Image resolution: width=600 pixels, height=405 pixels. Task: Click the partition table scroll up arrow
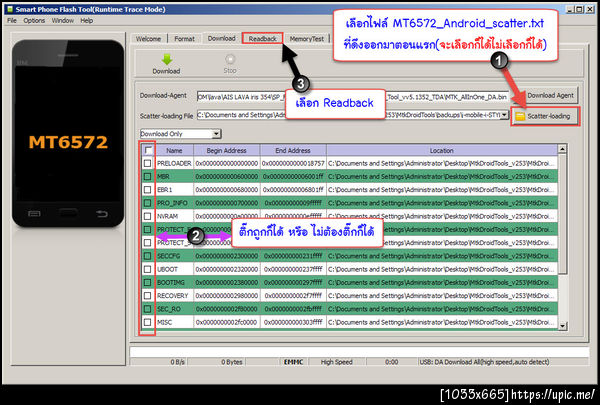click(562, 149)
